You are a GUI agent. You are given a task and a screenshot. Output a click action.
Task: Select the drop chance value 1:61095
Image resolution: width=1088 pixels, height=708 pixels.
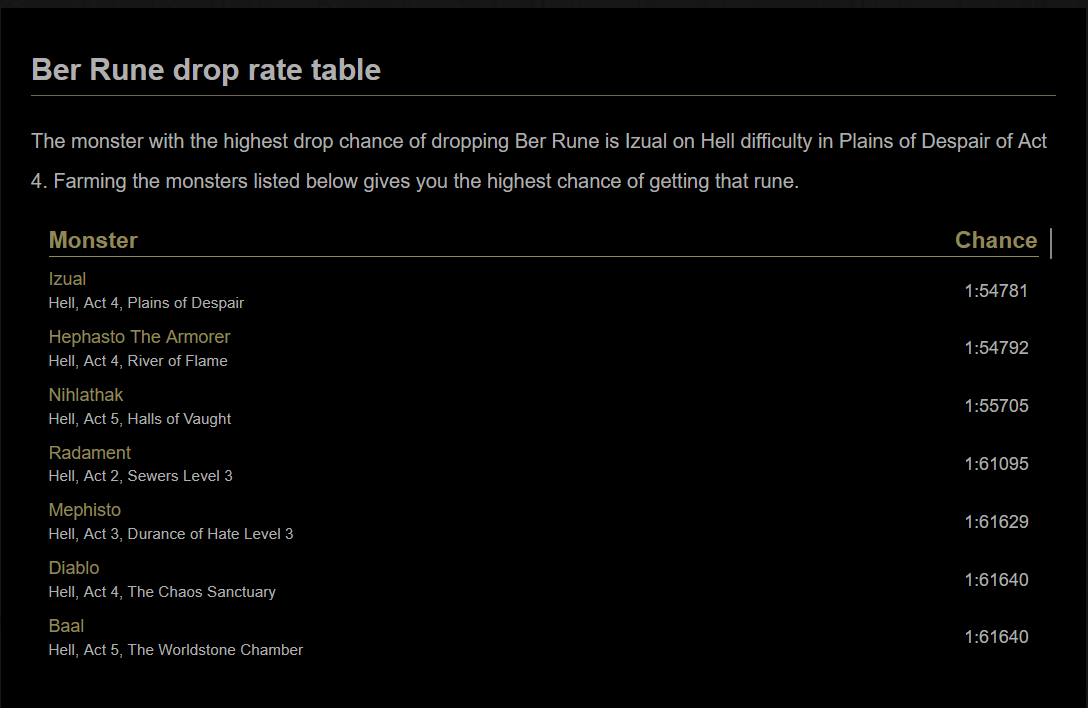996,464
